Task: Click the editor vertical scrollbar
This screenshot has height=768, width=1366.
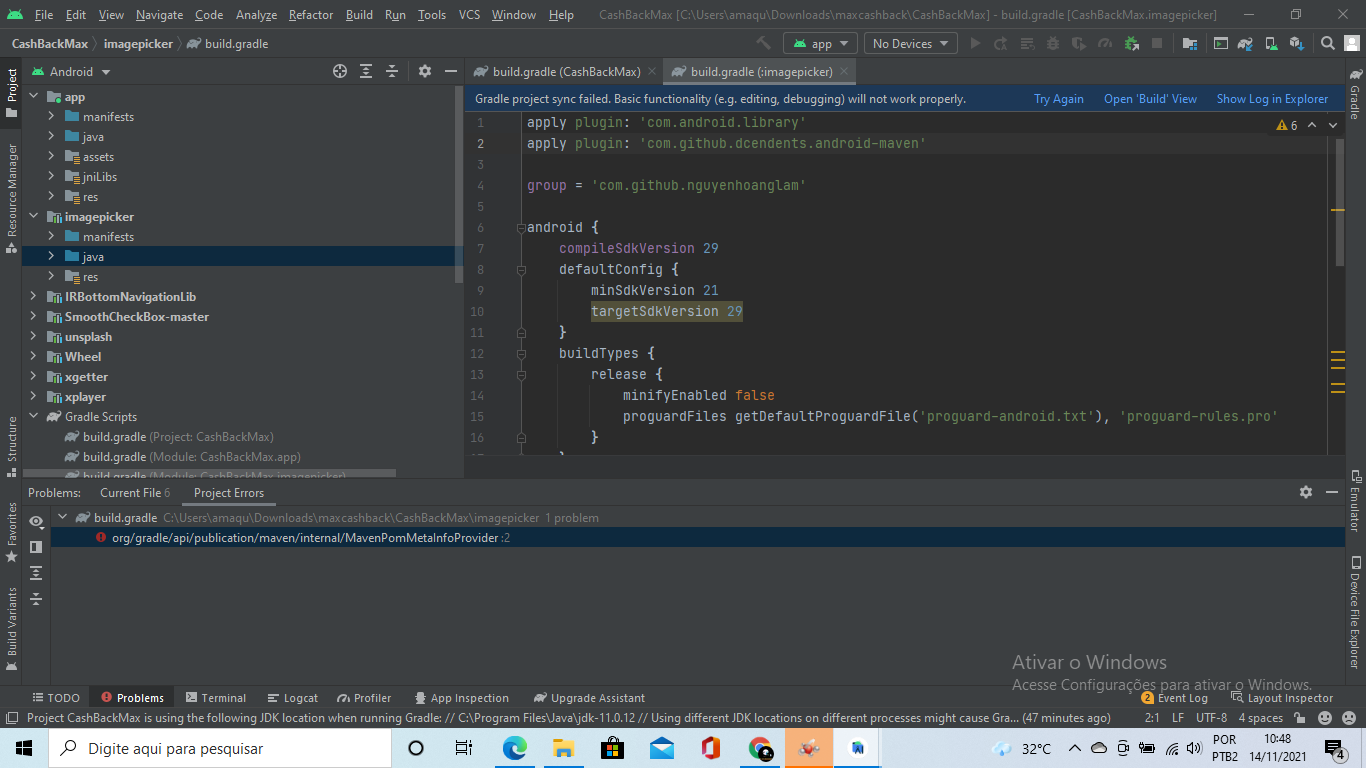Action: (1340, 200)
